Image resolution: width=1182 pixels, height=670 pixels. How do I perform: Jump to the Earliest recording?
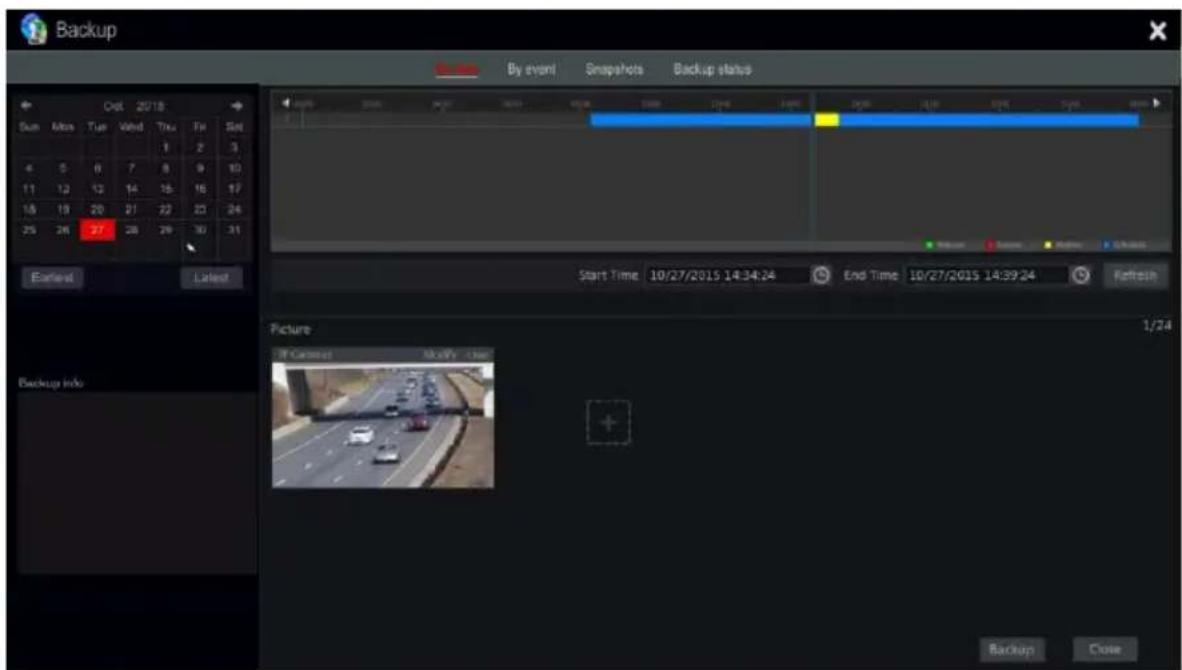52,277
